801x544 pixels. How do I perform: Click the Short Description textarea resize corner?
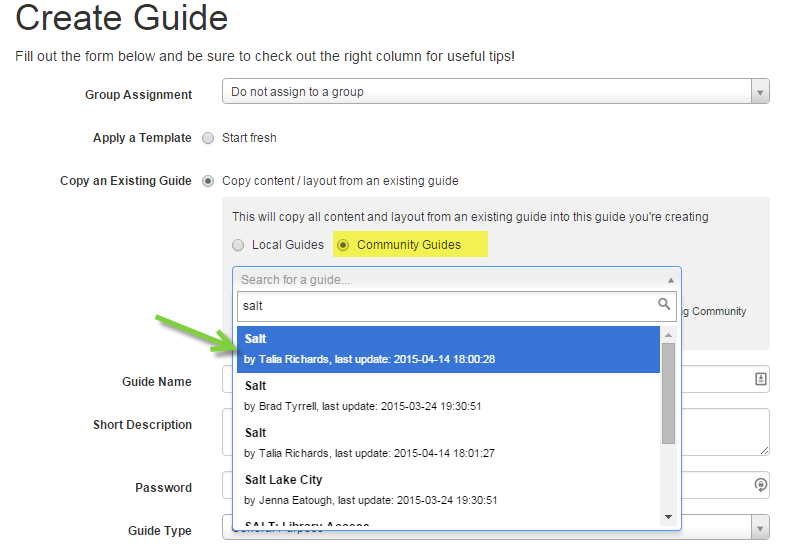pyautogui.click(x=764, y=450)
